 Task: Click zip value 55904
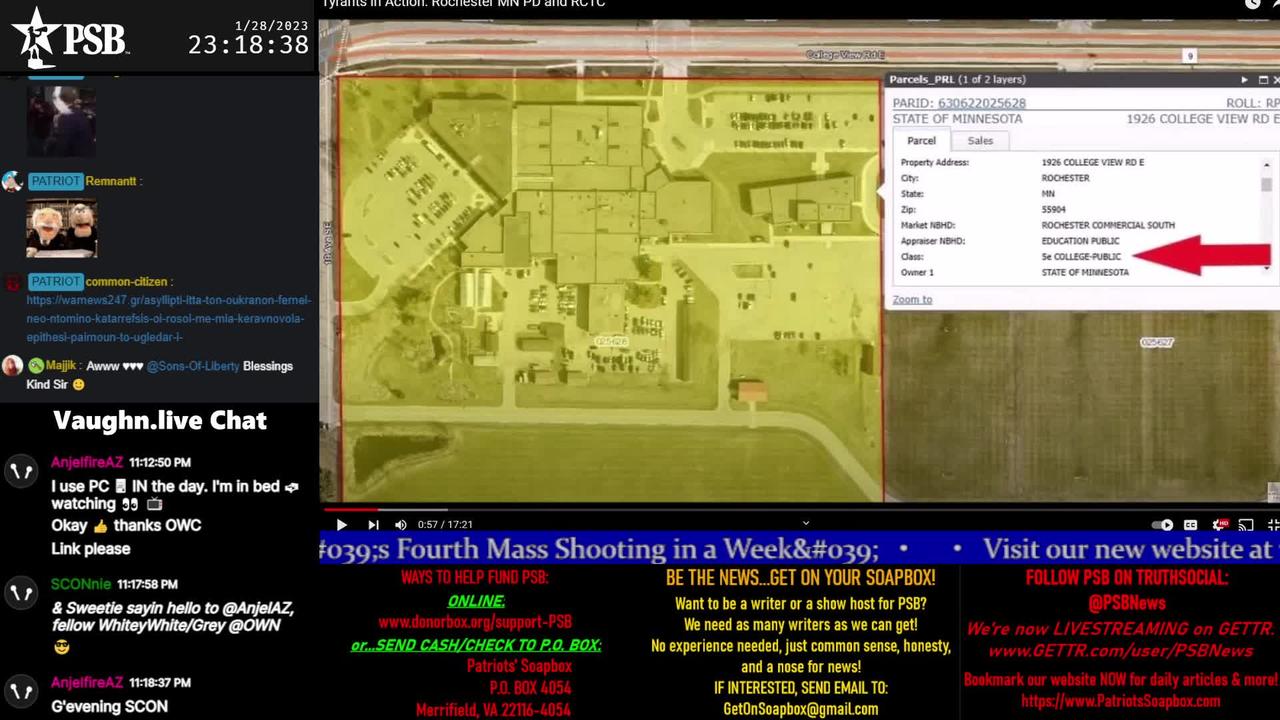(x=1055, y=210)
